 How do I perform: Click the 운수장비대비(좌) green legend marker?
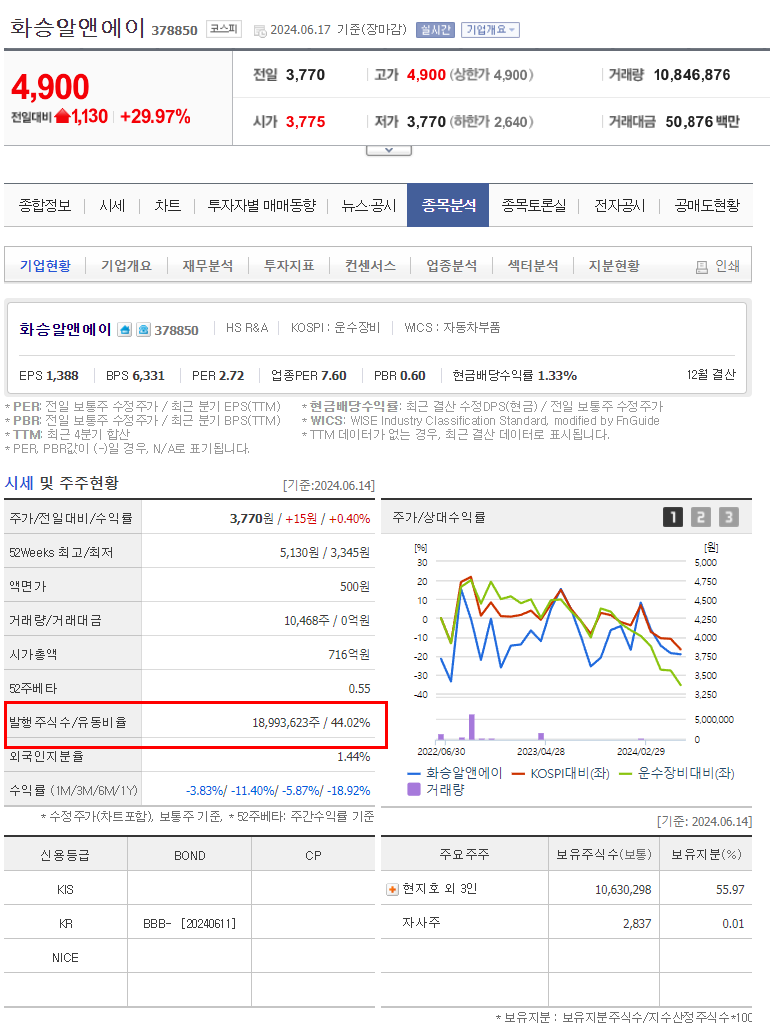(625, 774)
